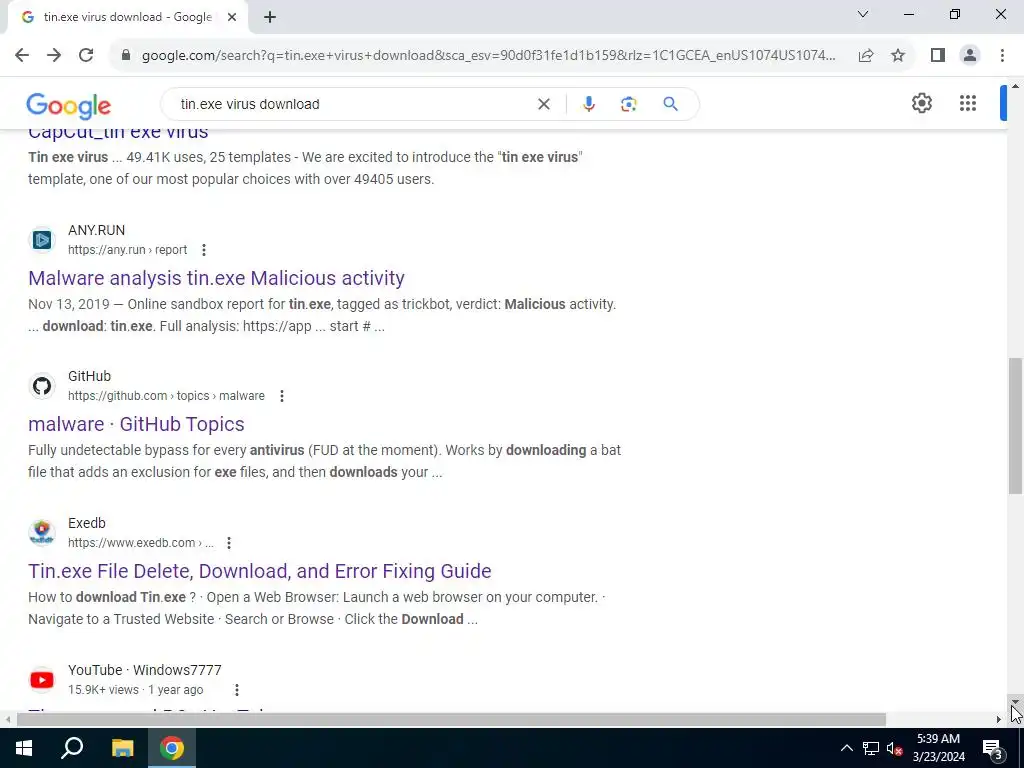This screenshot has height=768, width=1024.
Task: Go back using the browser back arrow
Action: (22, 56)
